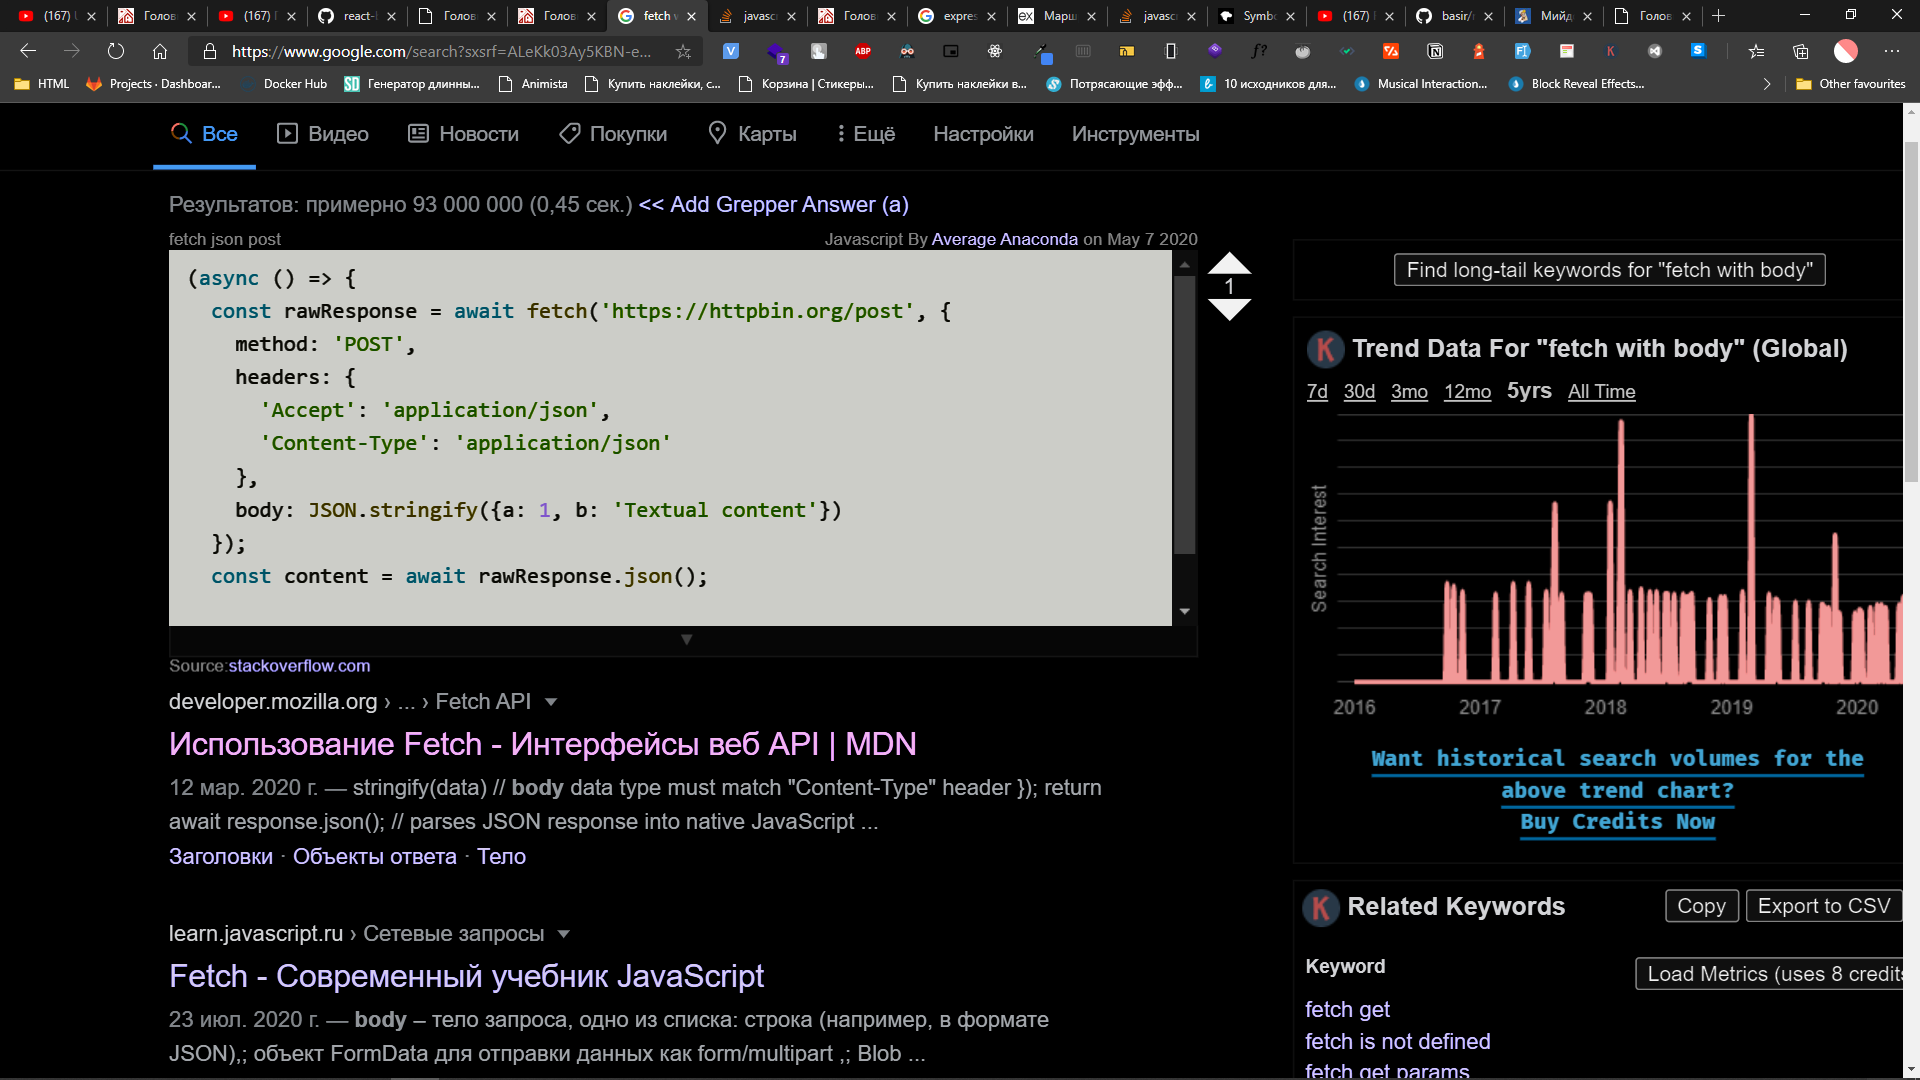Open Average Anaconda author profile

coord(1005,239)
